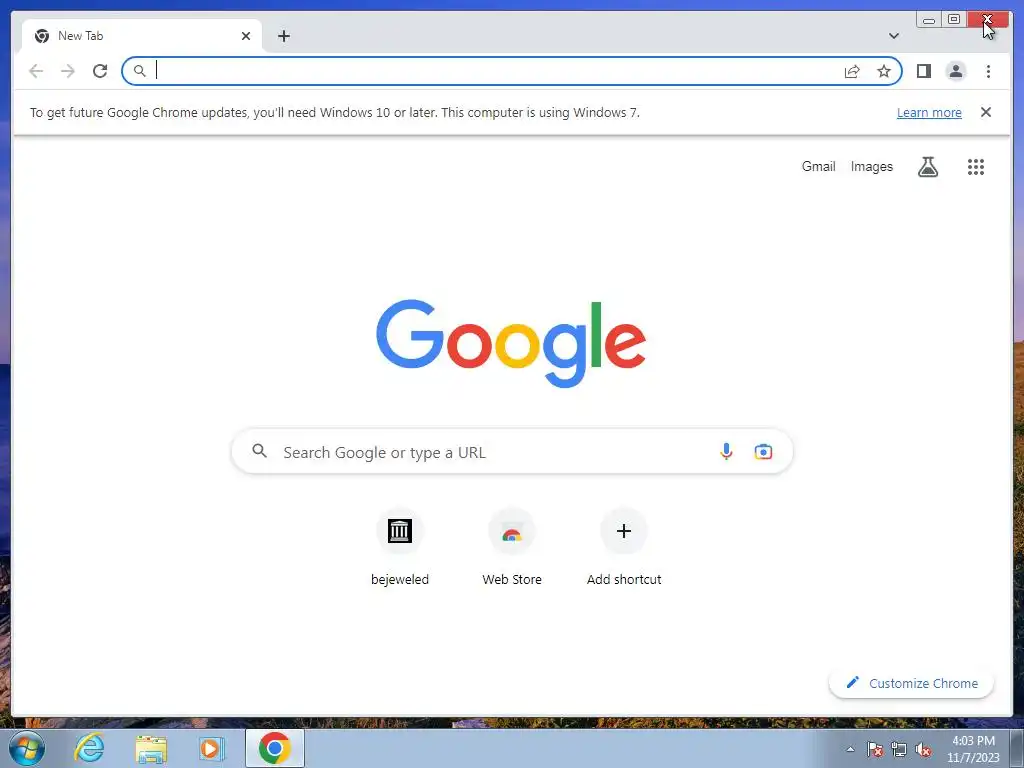1024x768 pixels.
Task: Open the Chrome three-dot menu
Action: (x=988, y=71)
